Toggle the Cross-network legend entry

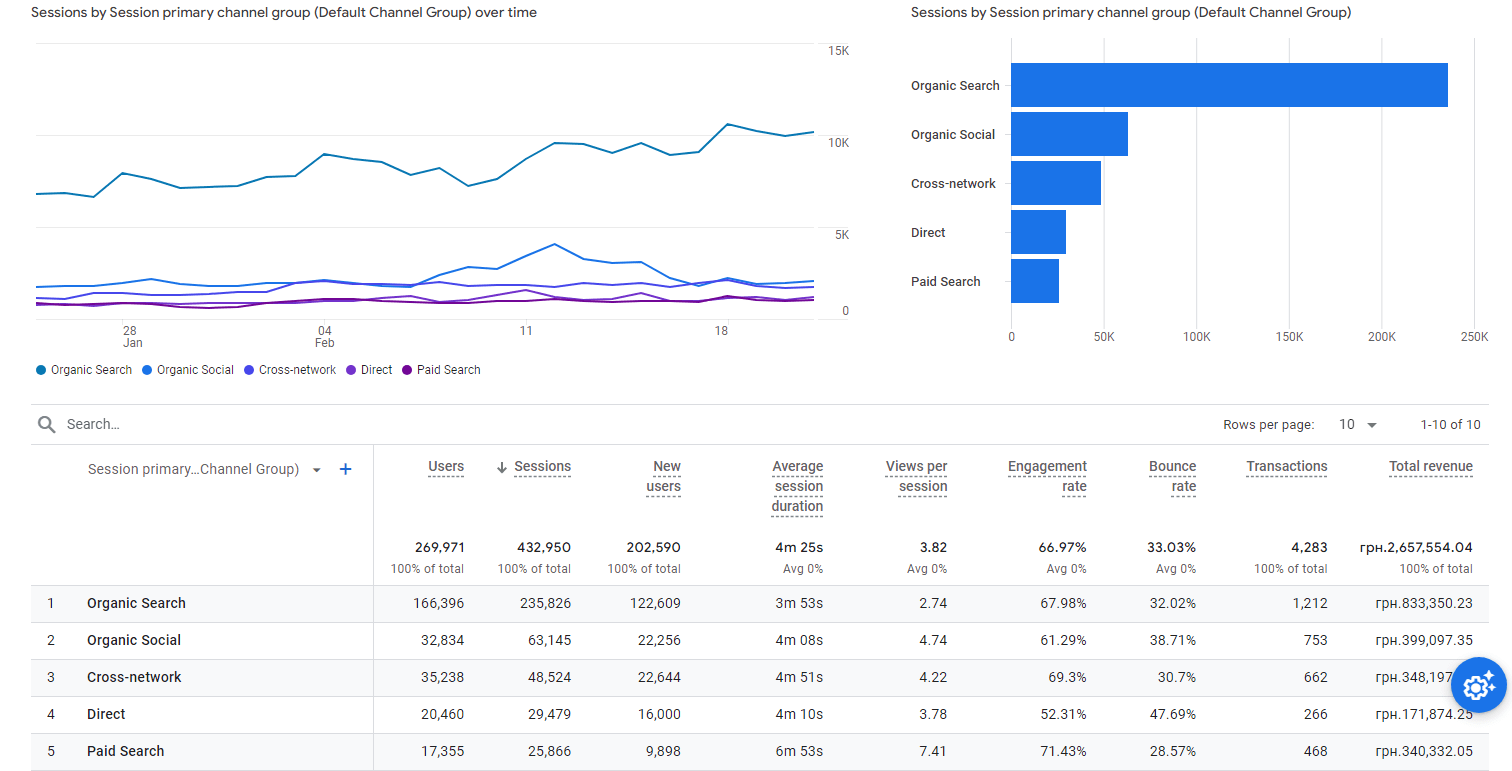tap(289, 369)
